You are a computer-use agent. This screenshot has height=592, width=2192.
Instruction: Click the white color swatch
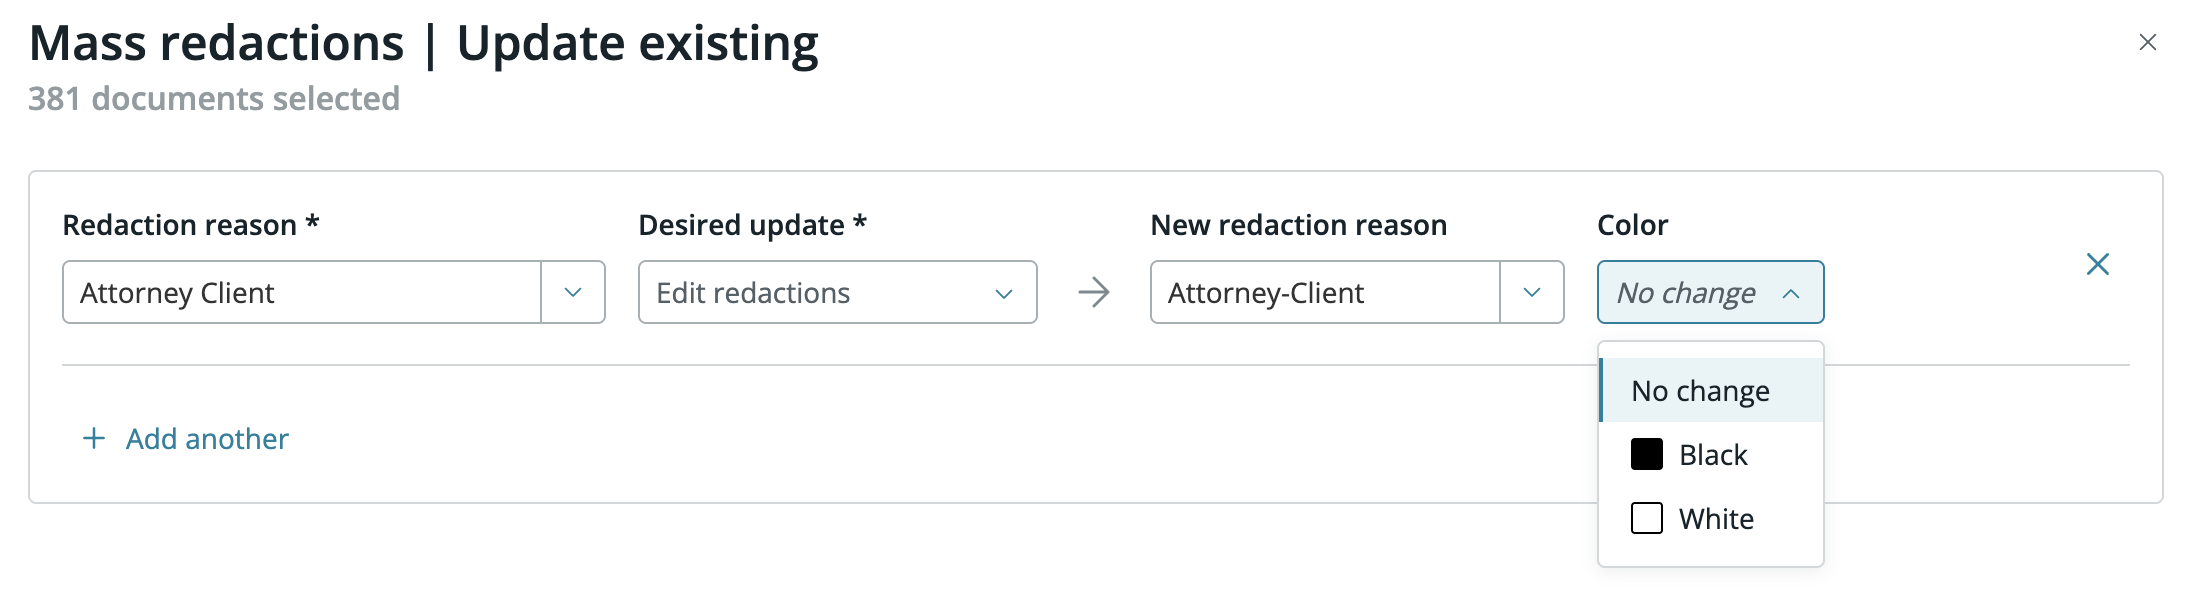tap(1646, 518)
